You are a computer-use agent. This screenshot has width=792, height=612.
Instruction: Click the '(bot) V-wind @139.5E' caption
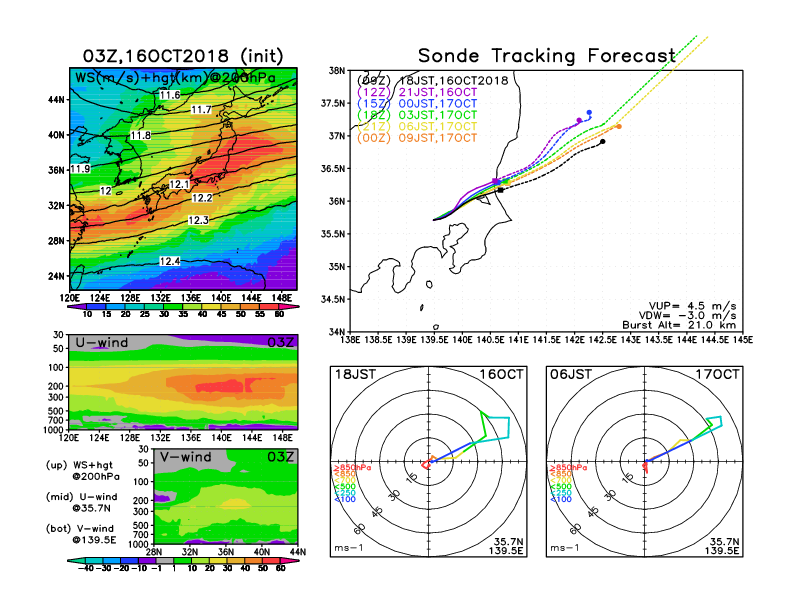(x=81, y=534)
